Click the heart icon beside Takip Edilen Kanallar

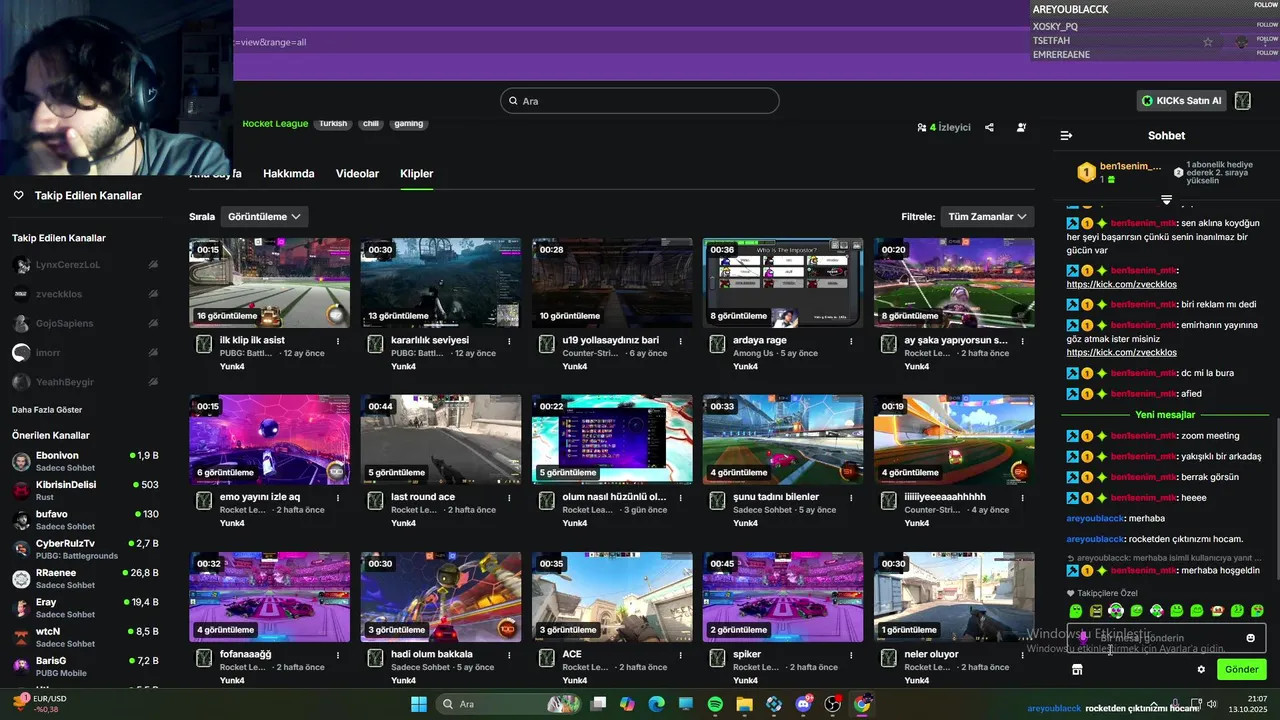pos(18,196)
